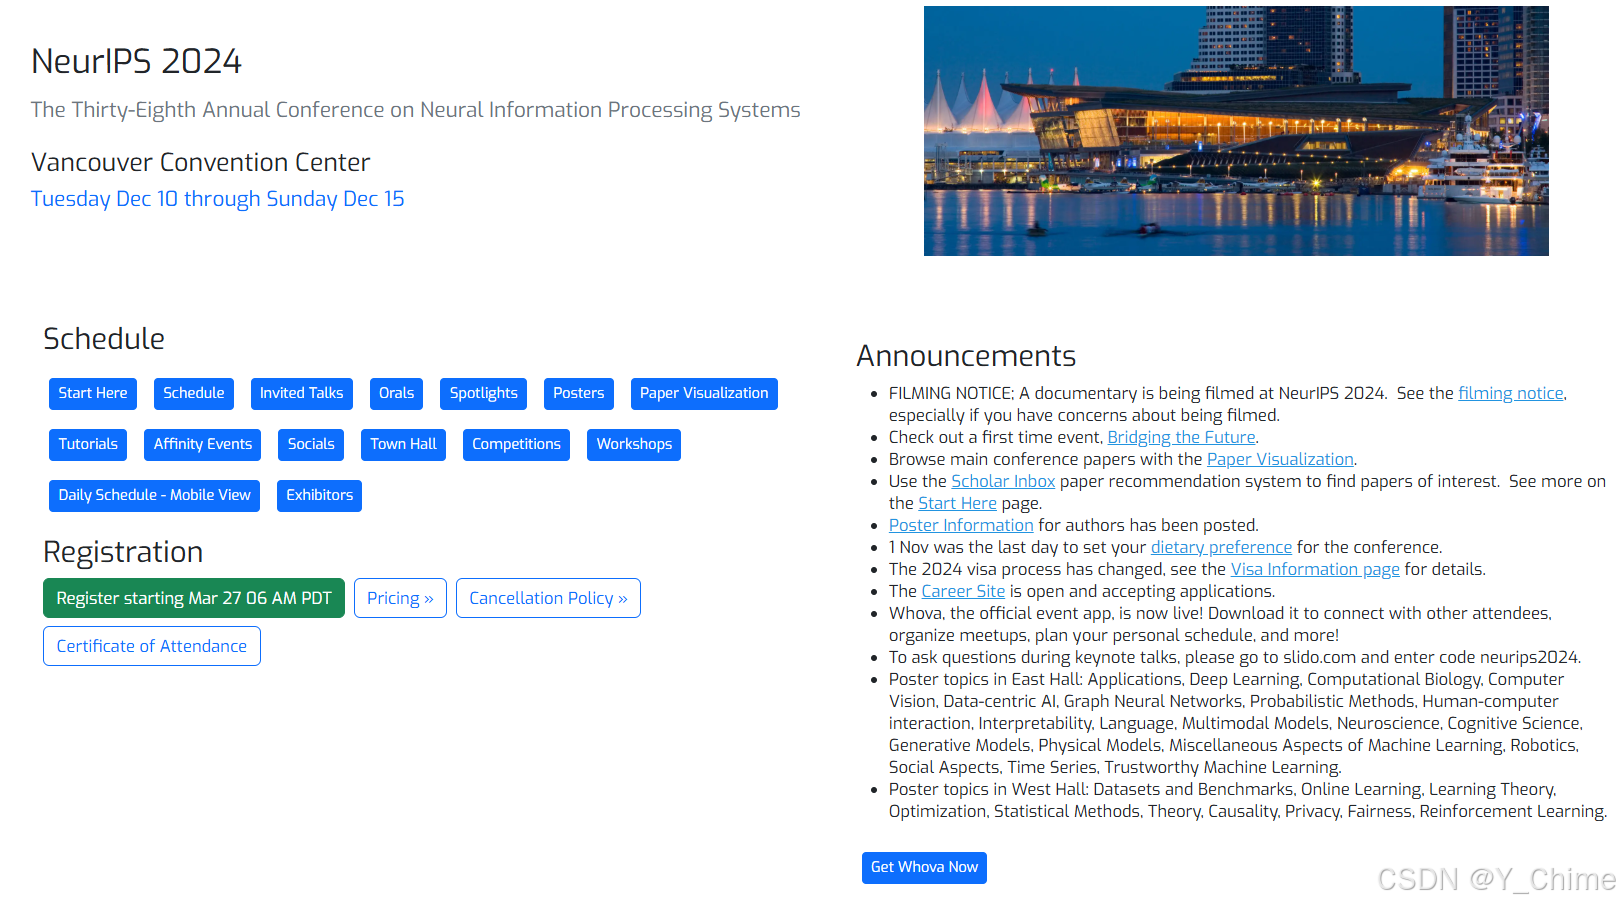Click the Registration heading
This screenshot has width=1620, height=907.
tap(123, 552)
